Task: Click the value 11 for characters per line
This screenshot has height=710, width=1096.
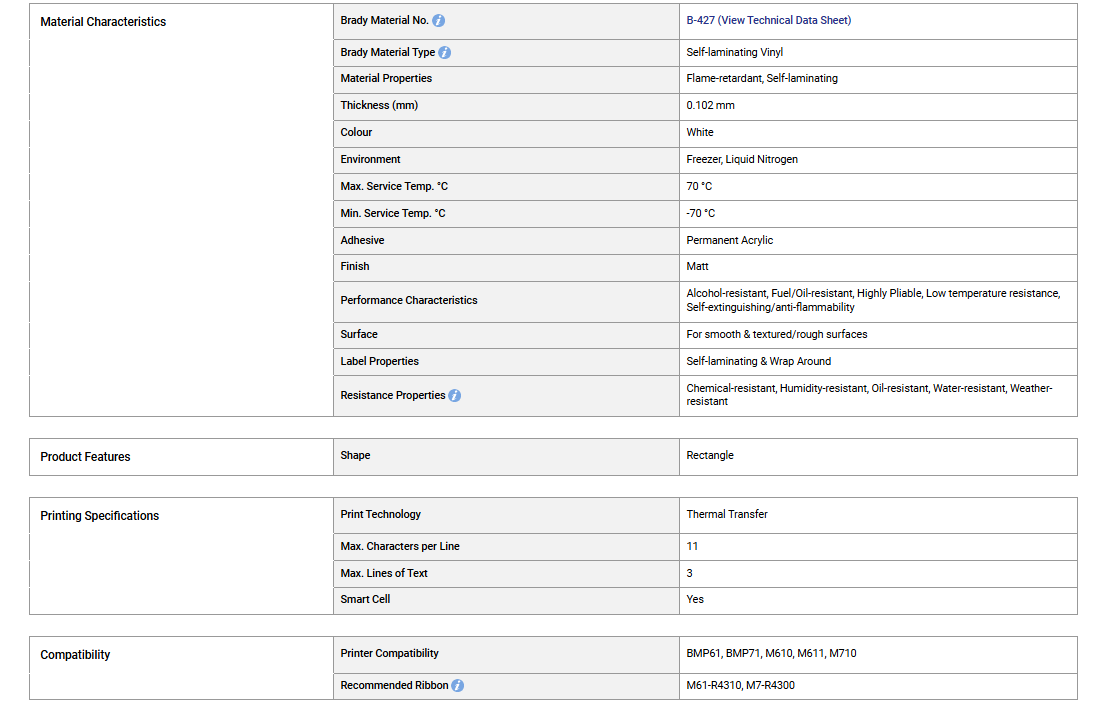Action: pyautogui.click(x=692, y=546)
